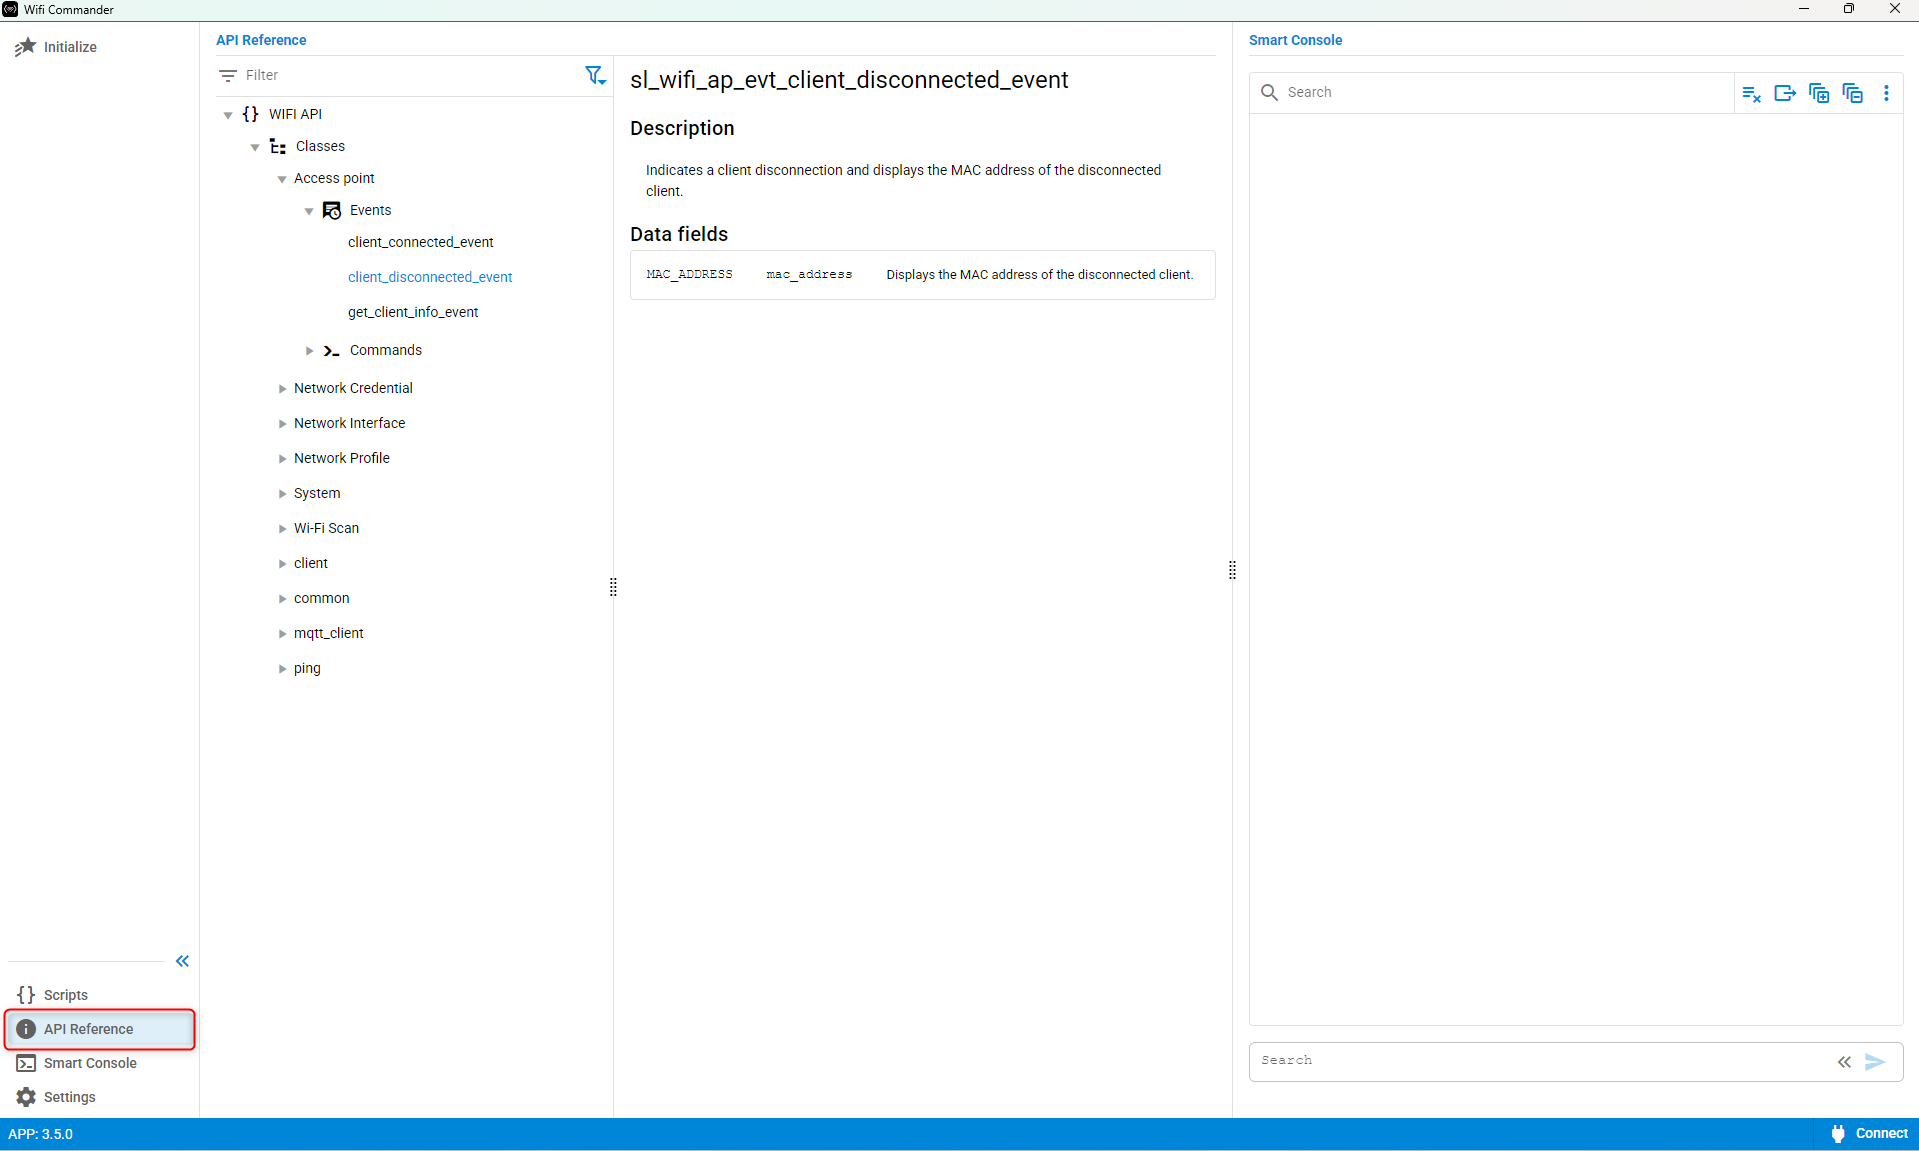Click the Events folder icon
The height and width of the screenshot is (1151, 1919).
pyautogui.click(x=332, y=210)
